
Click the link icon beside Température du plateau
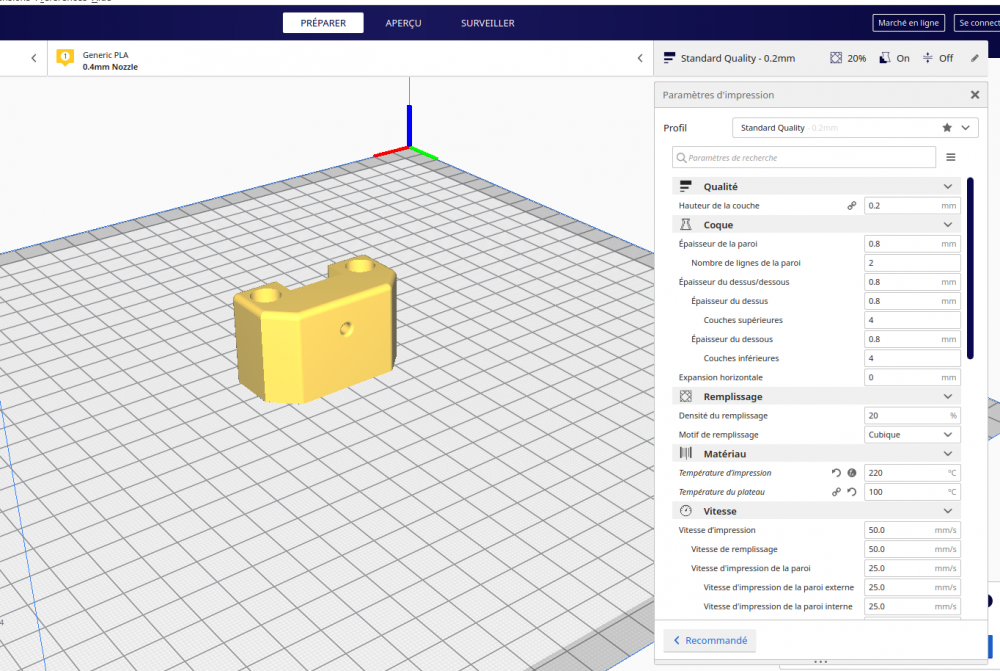point(836,492)
